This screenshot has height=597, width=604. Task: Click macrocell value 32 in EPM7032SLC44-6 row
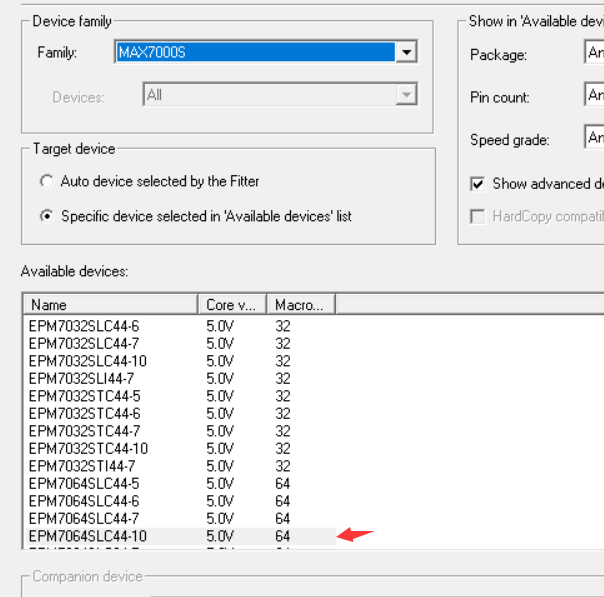click(282, 326)
